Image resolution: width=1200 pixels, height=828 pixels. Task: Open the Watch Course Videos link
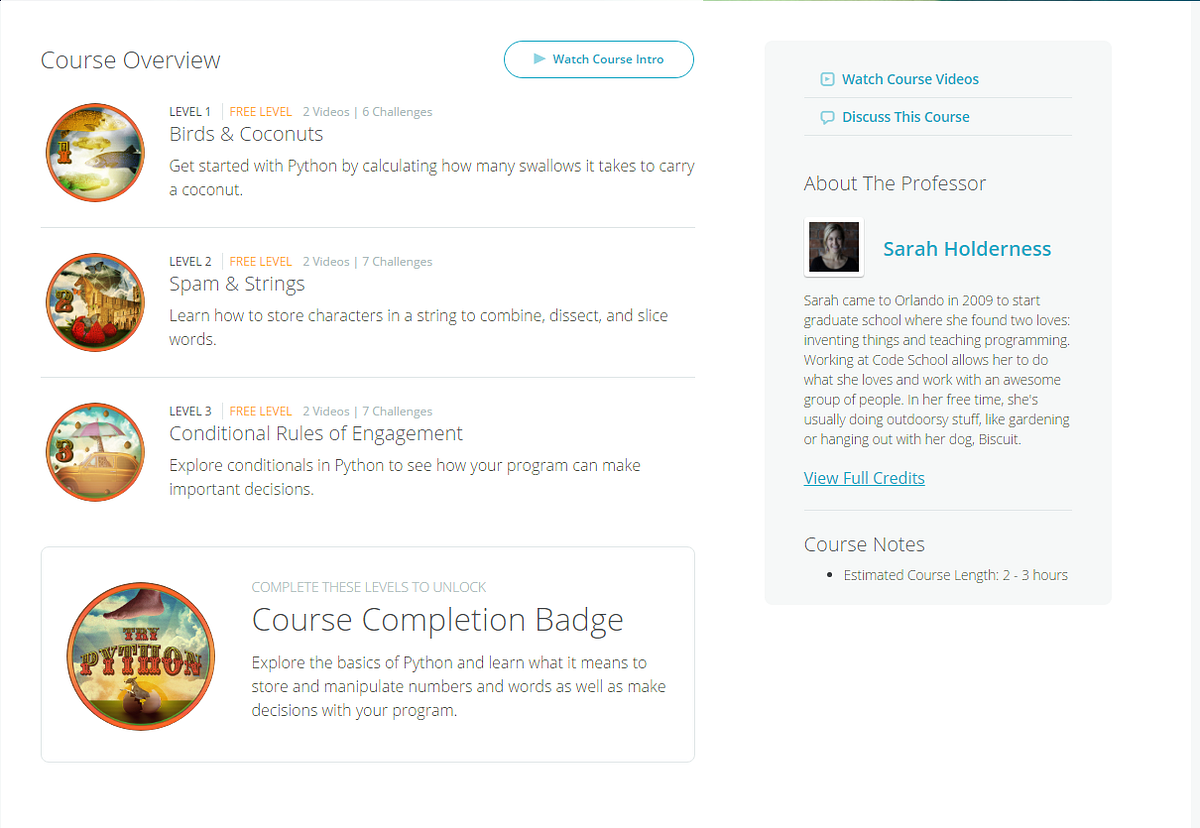click(x=910, y=78)
